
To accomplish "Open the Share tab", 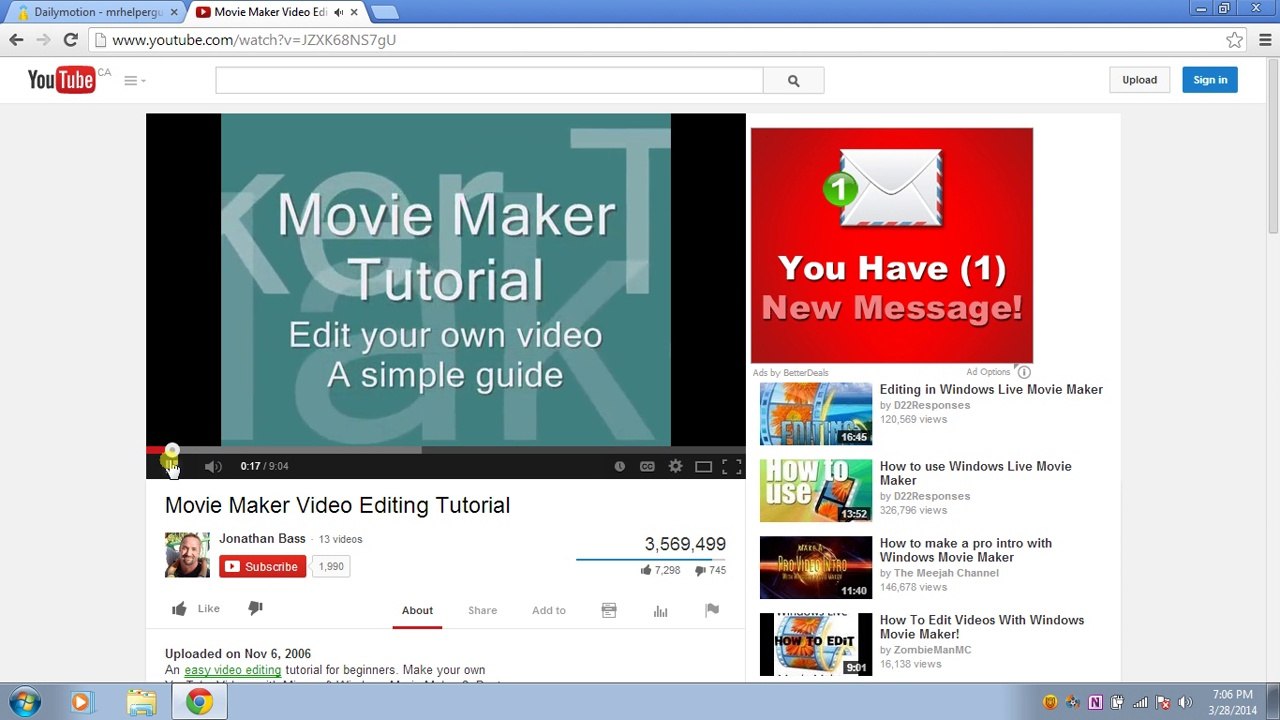I will 482,610.
